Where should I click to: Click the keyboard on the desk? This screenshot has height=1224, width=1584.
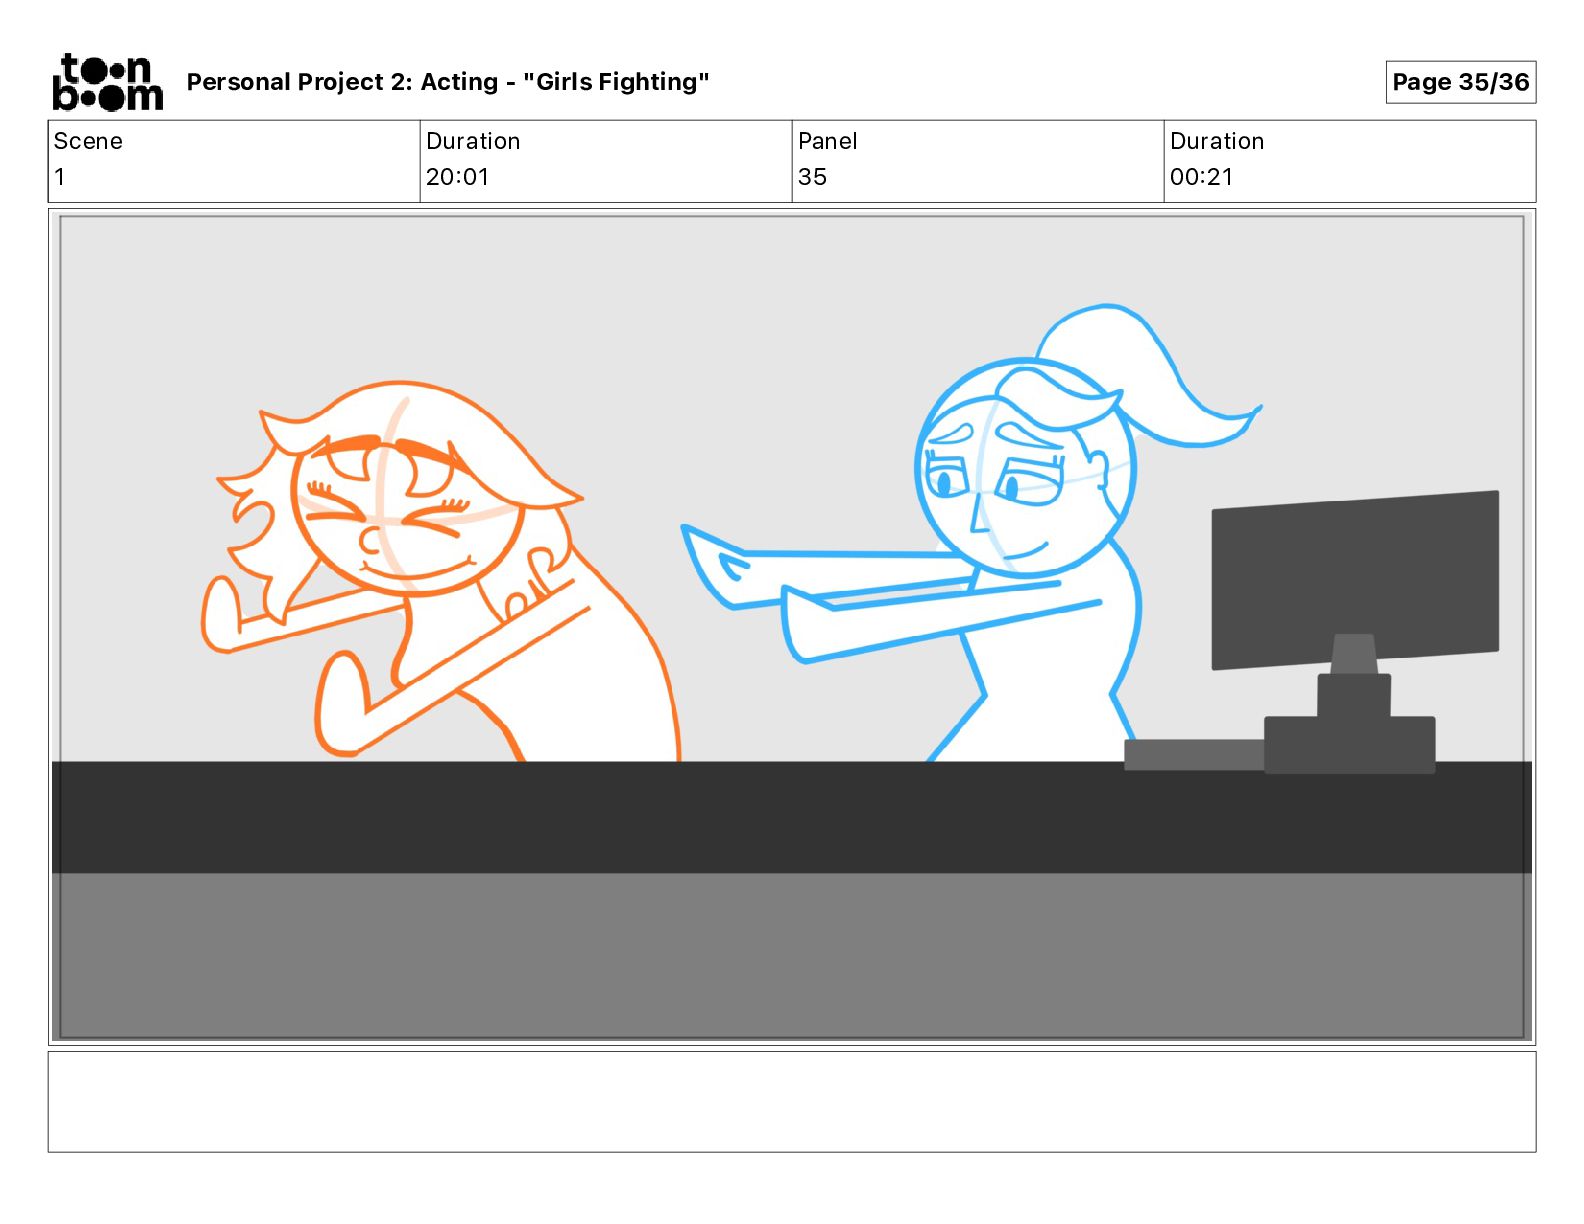point(1194,755)
